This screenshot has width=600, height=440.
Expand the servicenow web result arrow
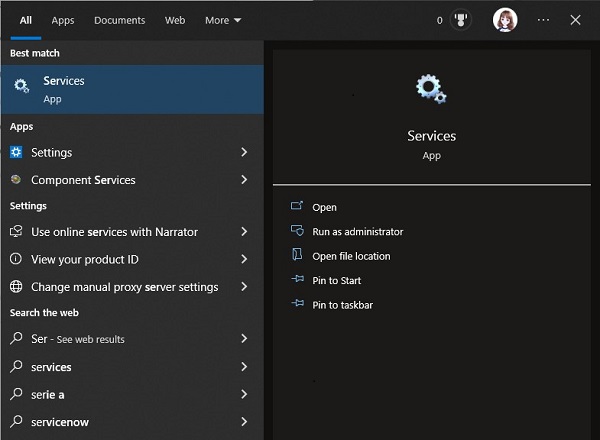[x=244, y=422]
